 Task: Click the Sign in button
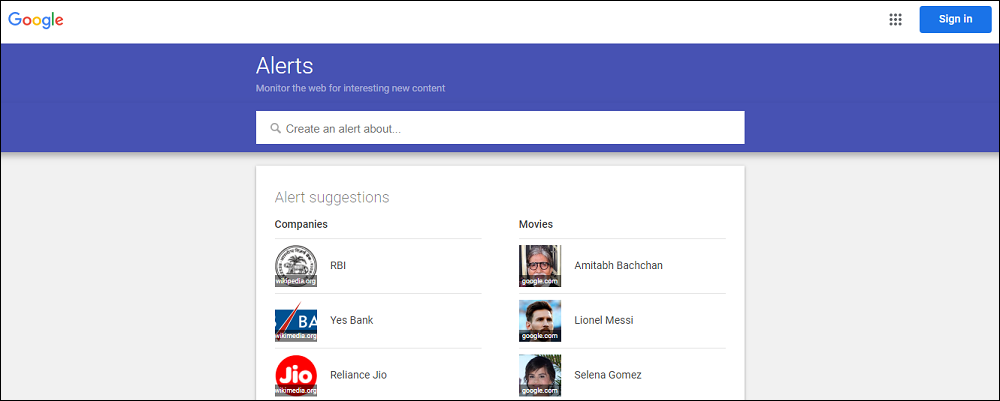(955, 19)
